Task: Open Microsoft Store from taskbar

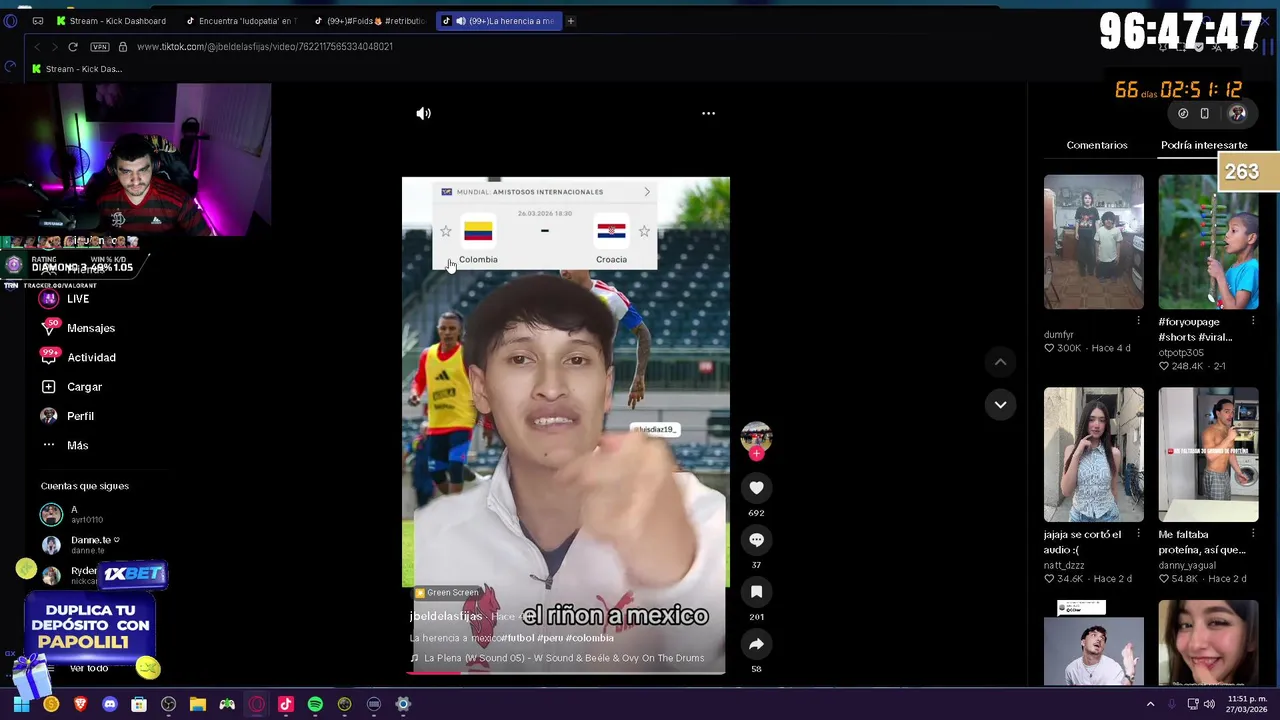Action: click(x=139, y=705)
